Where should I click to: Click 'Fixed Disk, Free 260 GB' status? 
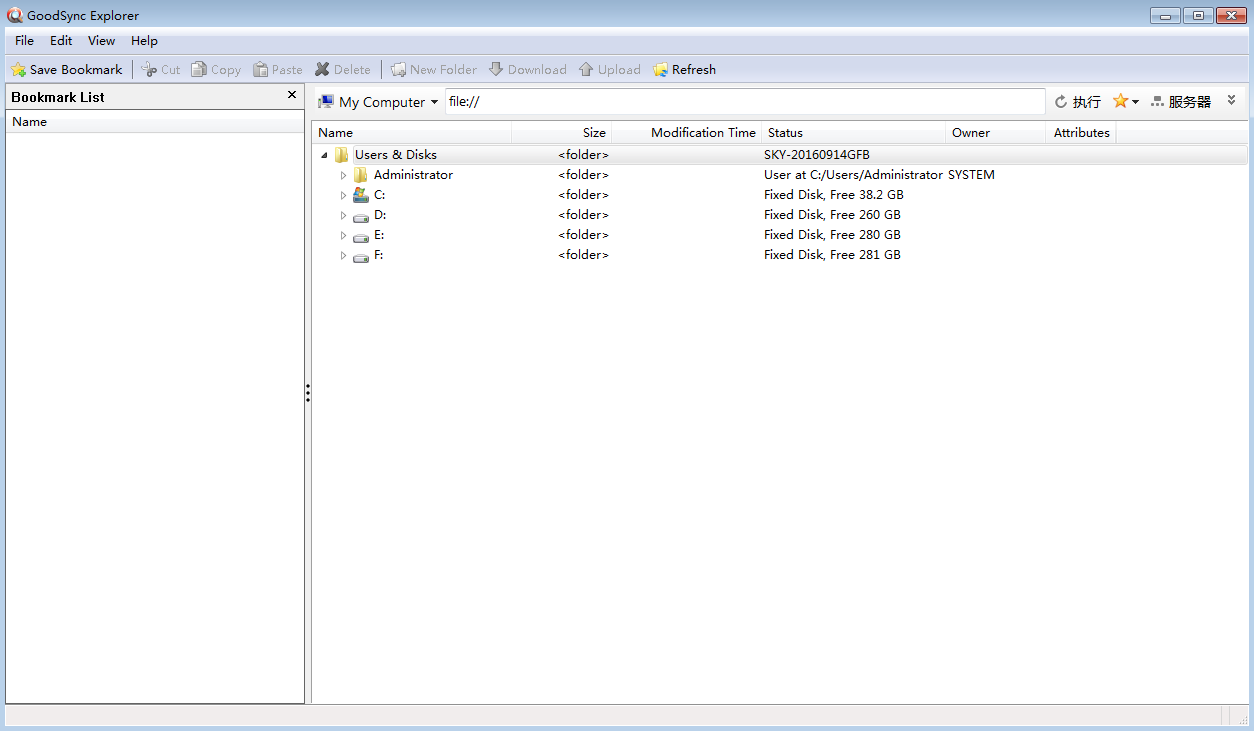point(832,215)
